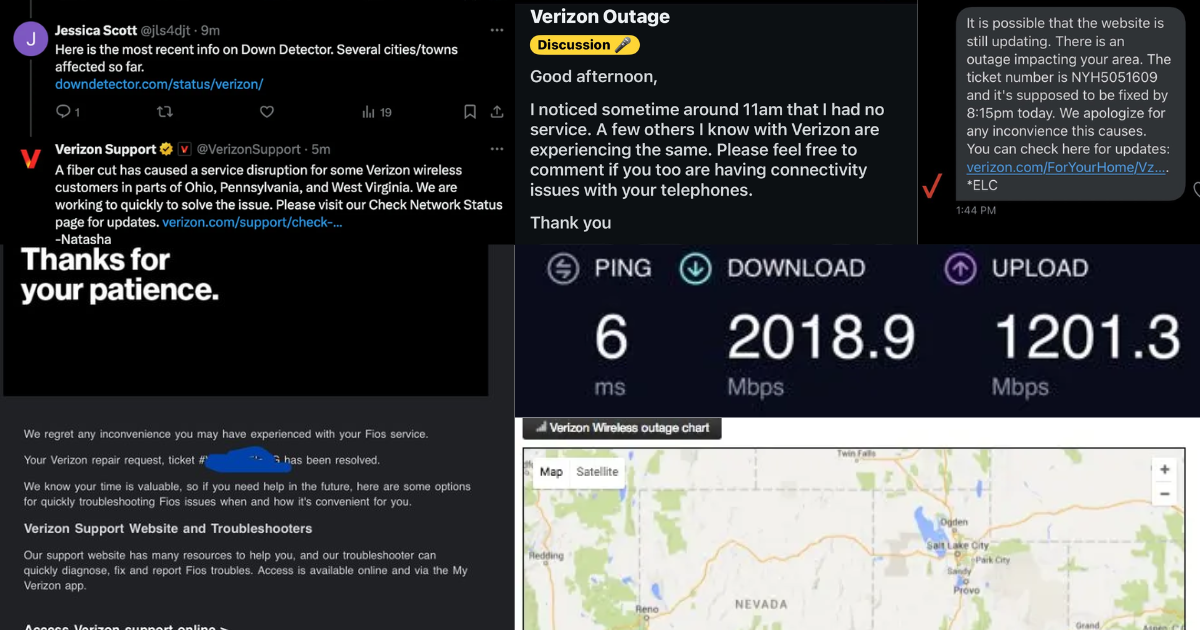
Task: Open more options on Verizon Support tweet
Action: (x=497, y=150)
